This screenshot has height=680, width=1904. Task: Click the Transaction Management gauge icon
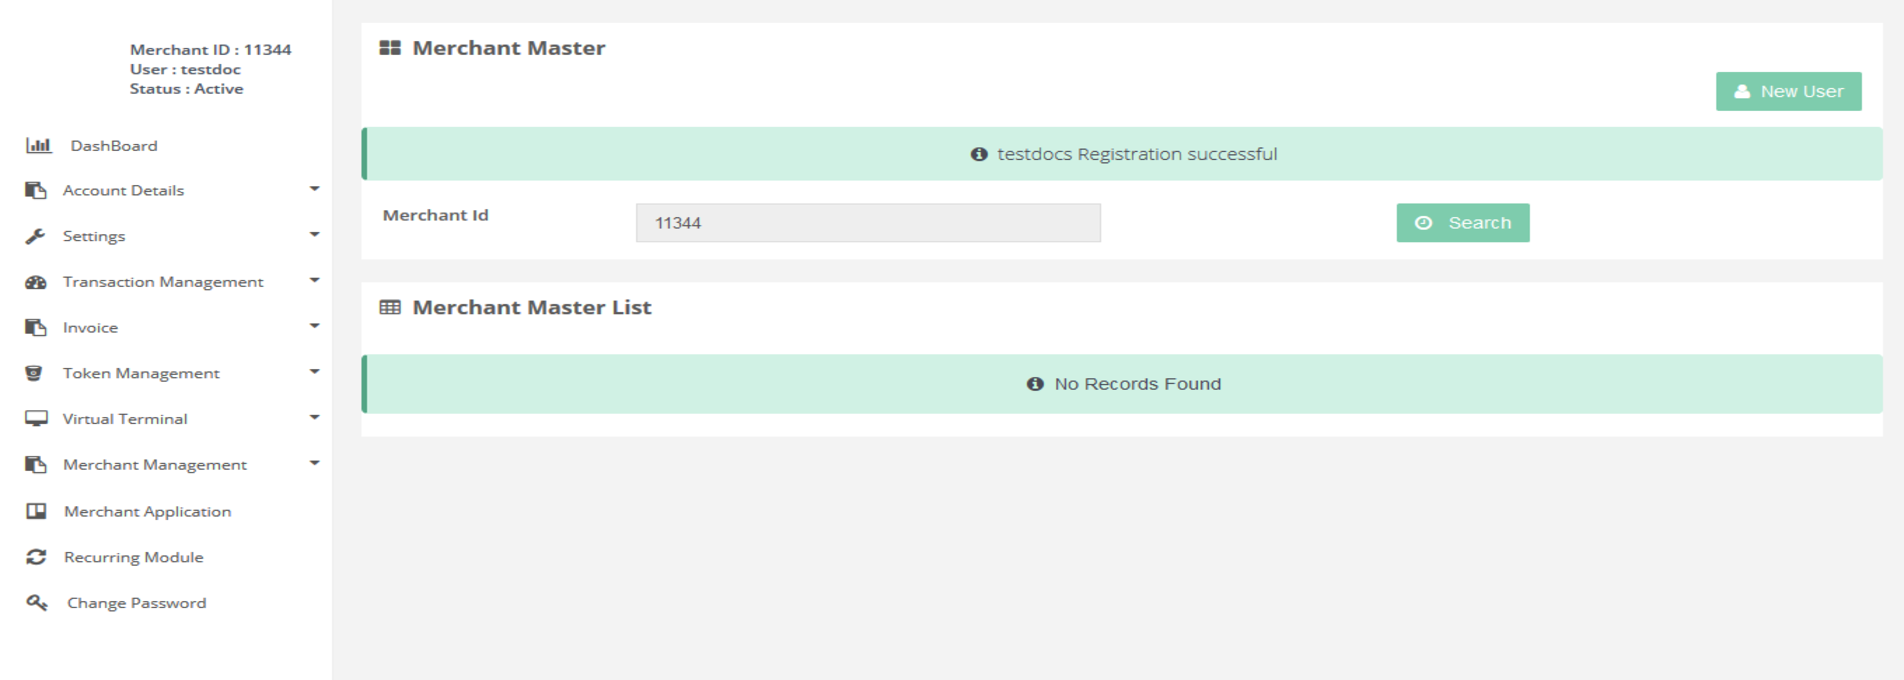point(36,282)
